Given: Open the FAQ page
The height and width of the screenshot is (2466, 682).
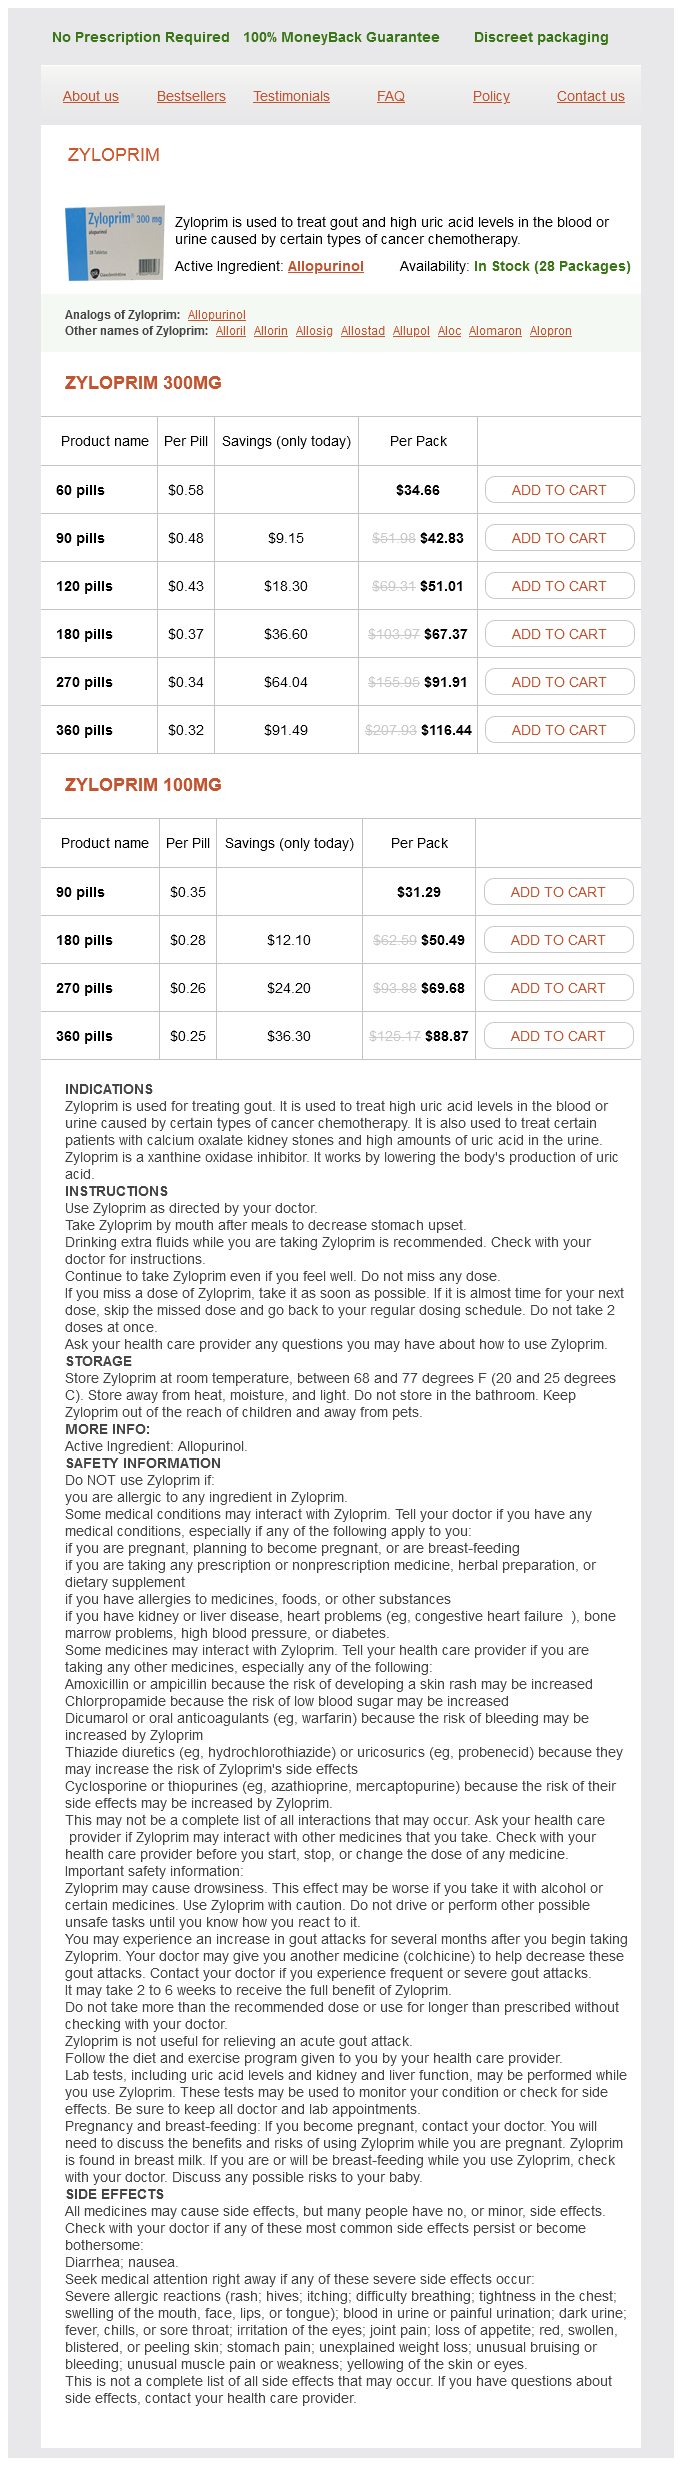Looking at the screenshot, I should coord(391,96).
